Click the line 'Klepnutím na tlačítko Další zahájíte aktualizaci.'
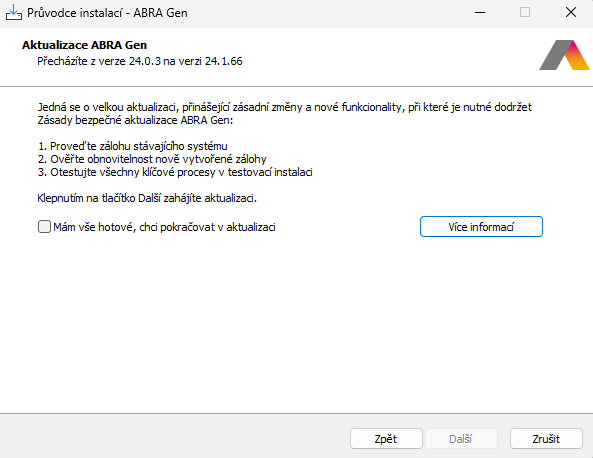The image size is (593, 458). [x=147, y=198]
